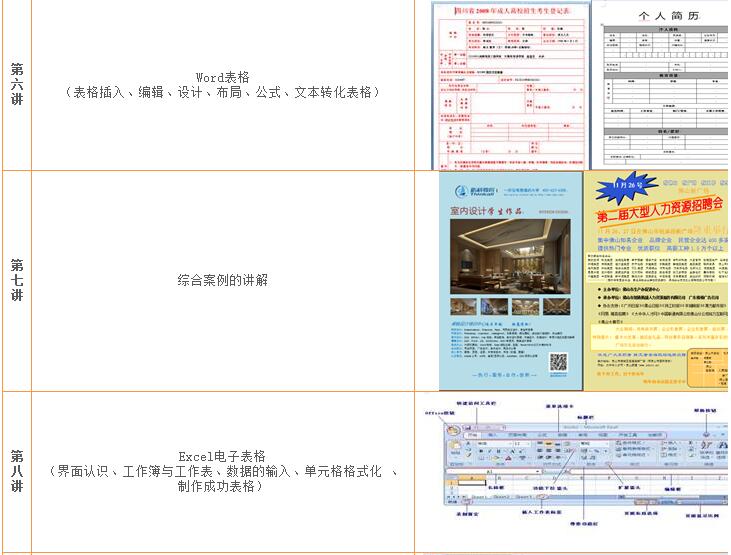731x555 pixels.
Task: Switch to the Sheet1 worksheet tab
Action: pos(479,496)
